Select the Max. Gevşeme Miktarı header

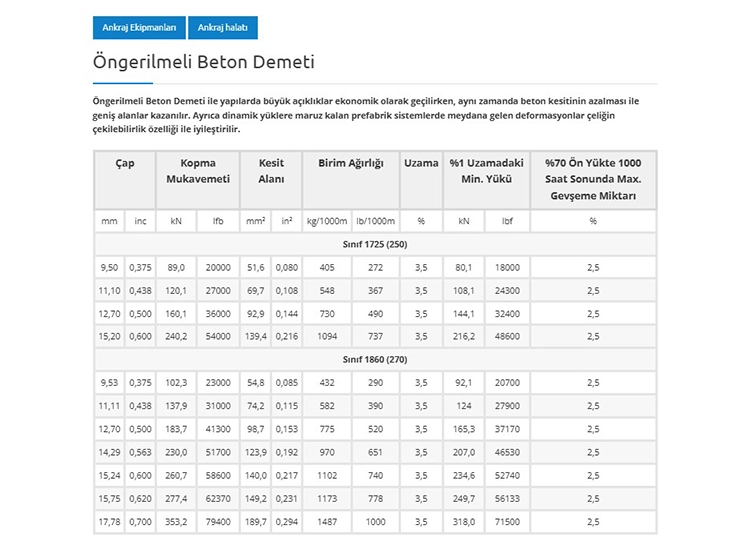tap(593, 179)
